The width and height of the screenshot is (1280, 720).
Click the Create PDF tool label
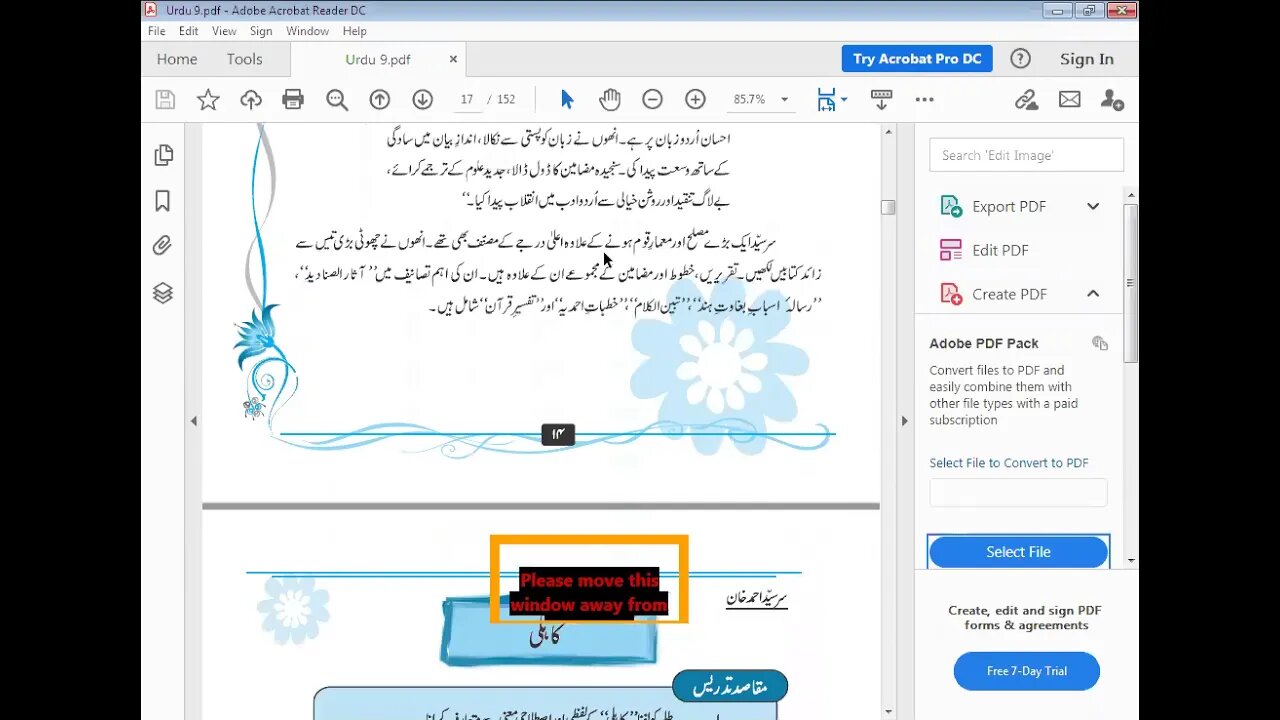click(1009, 294)
